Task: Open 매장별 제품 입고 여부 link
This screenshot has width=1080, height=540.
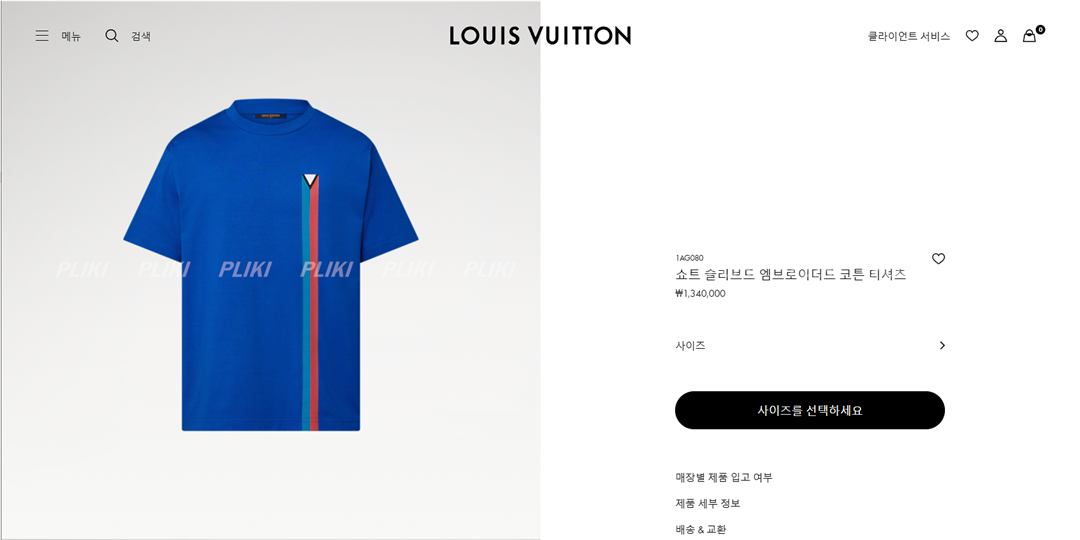Action: [x=724, y=477]
